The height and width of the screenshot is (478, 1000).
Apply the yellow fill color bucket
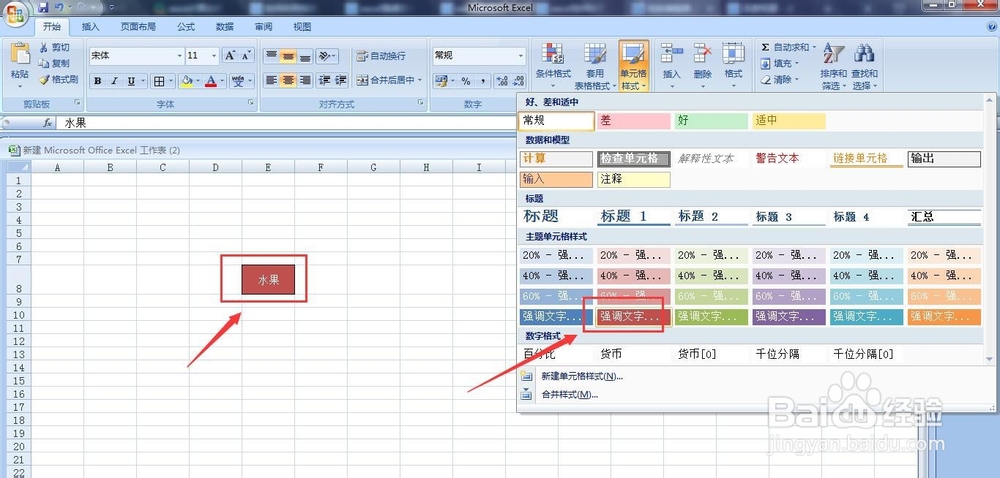point(187,81)
